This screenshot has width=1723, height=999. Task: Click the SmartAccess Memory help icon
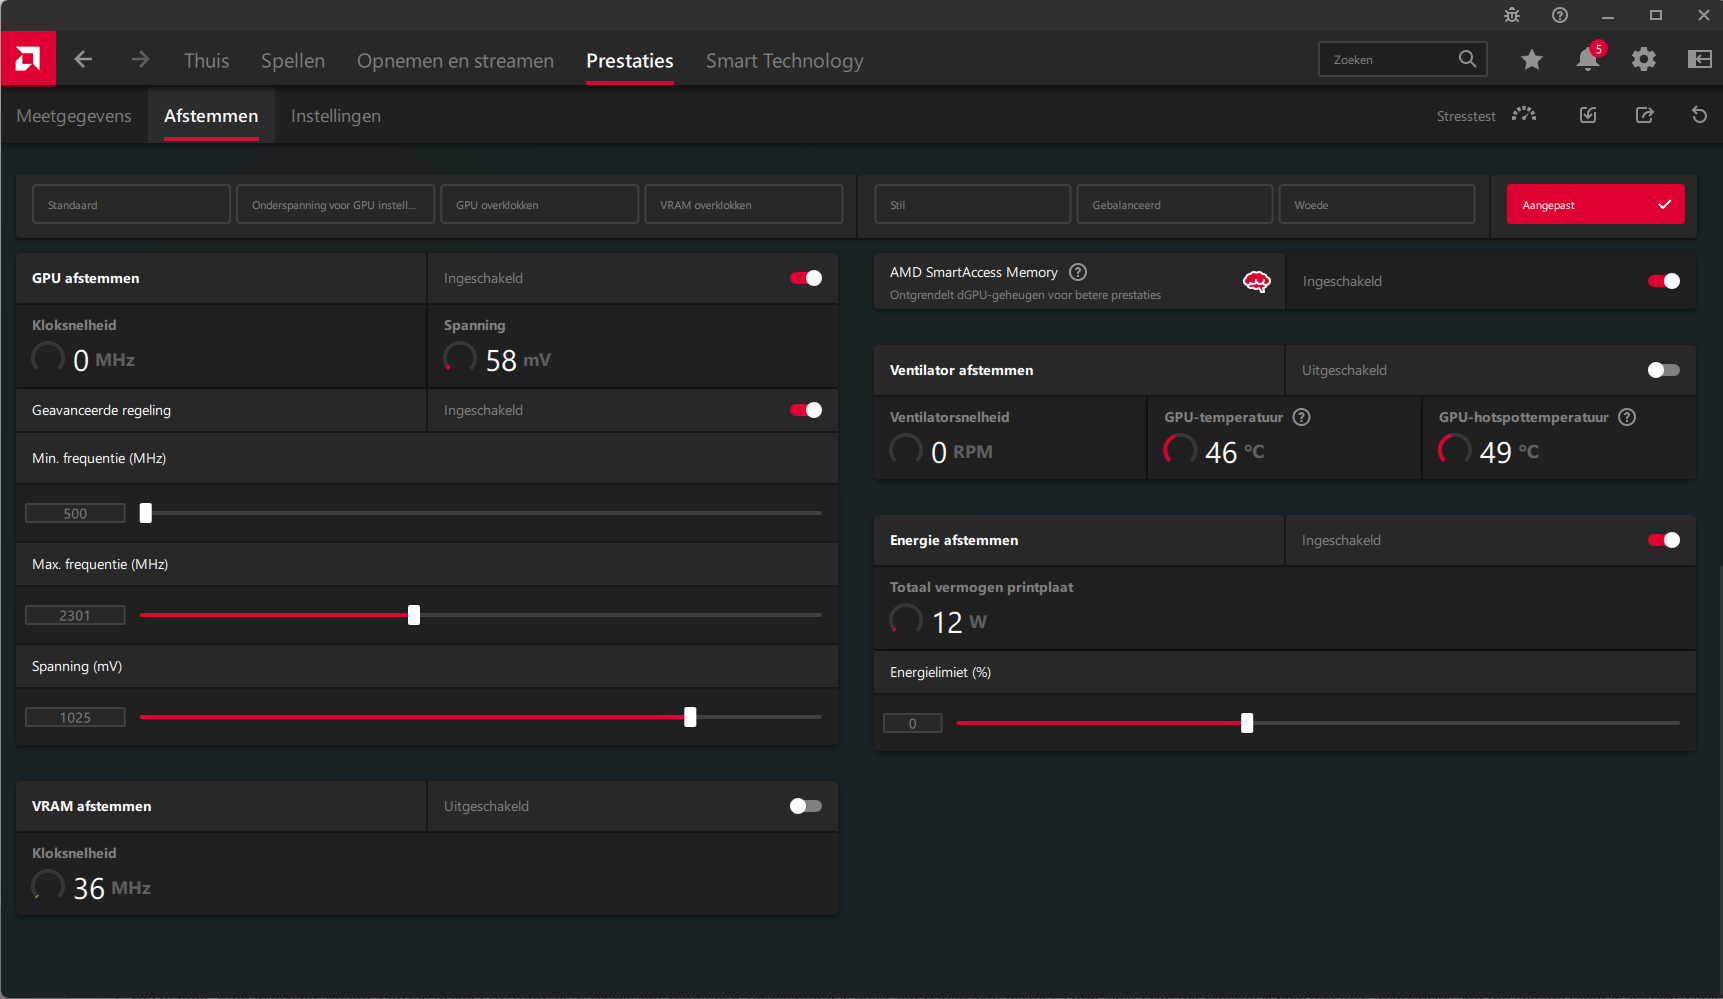click(1078, 272)
